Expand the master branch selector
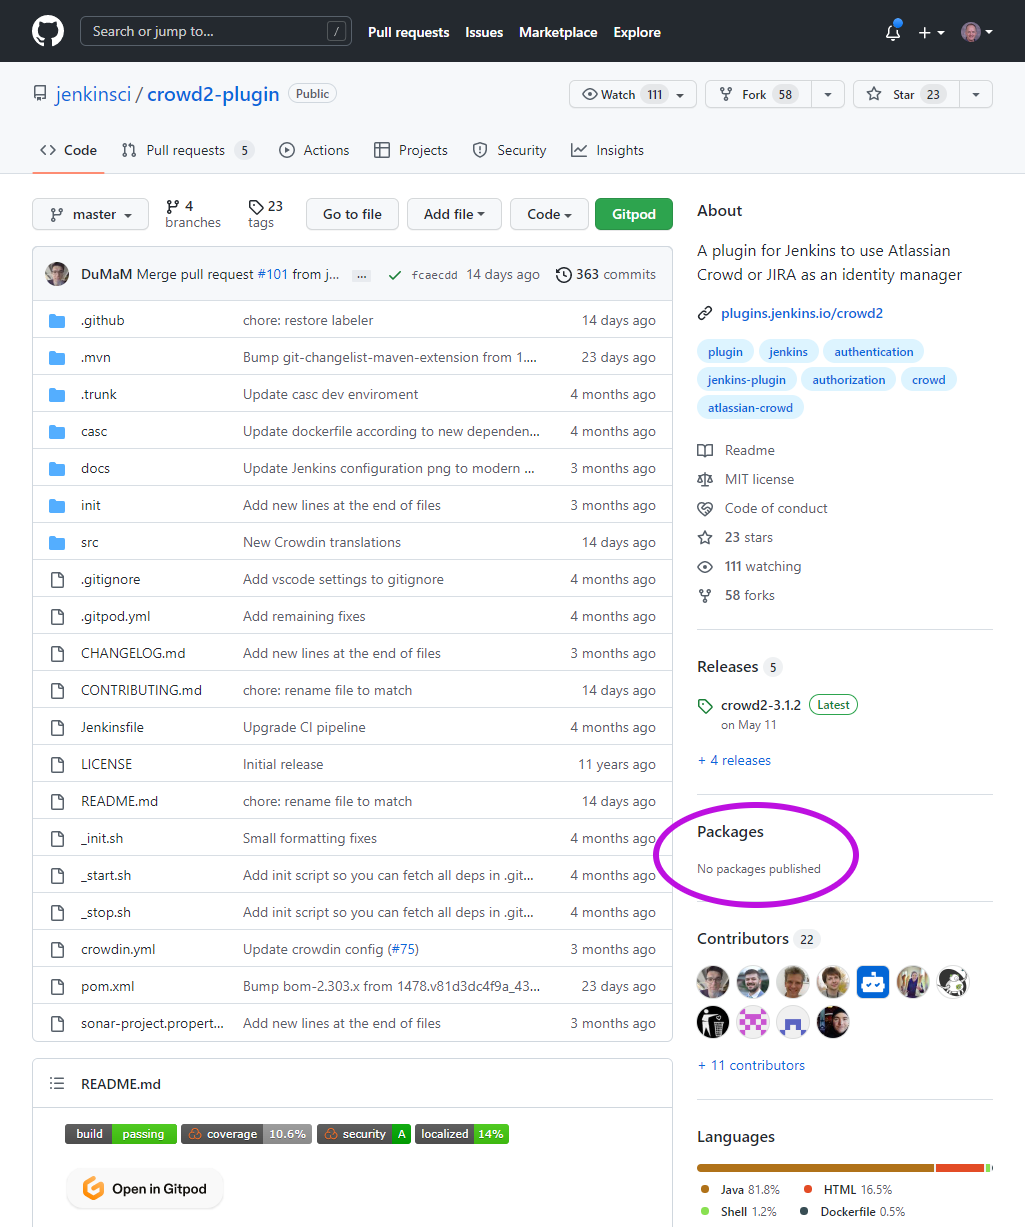 90,214
